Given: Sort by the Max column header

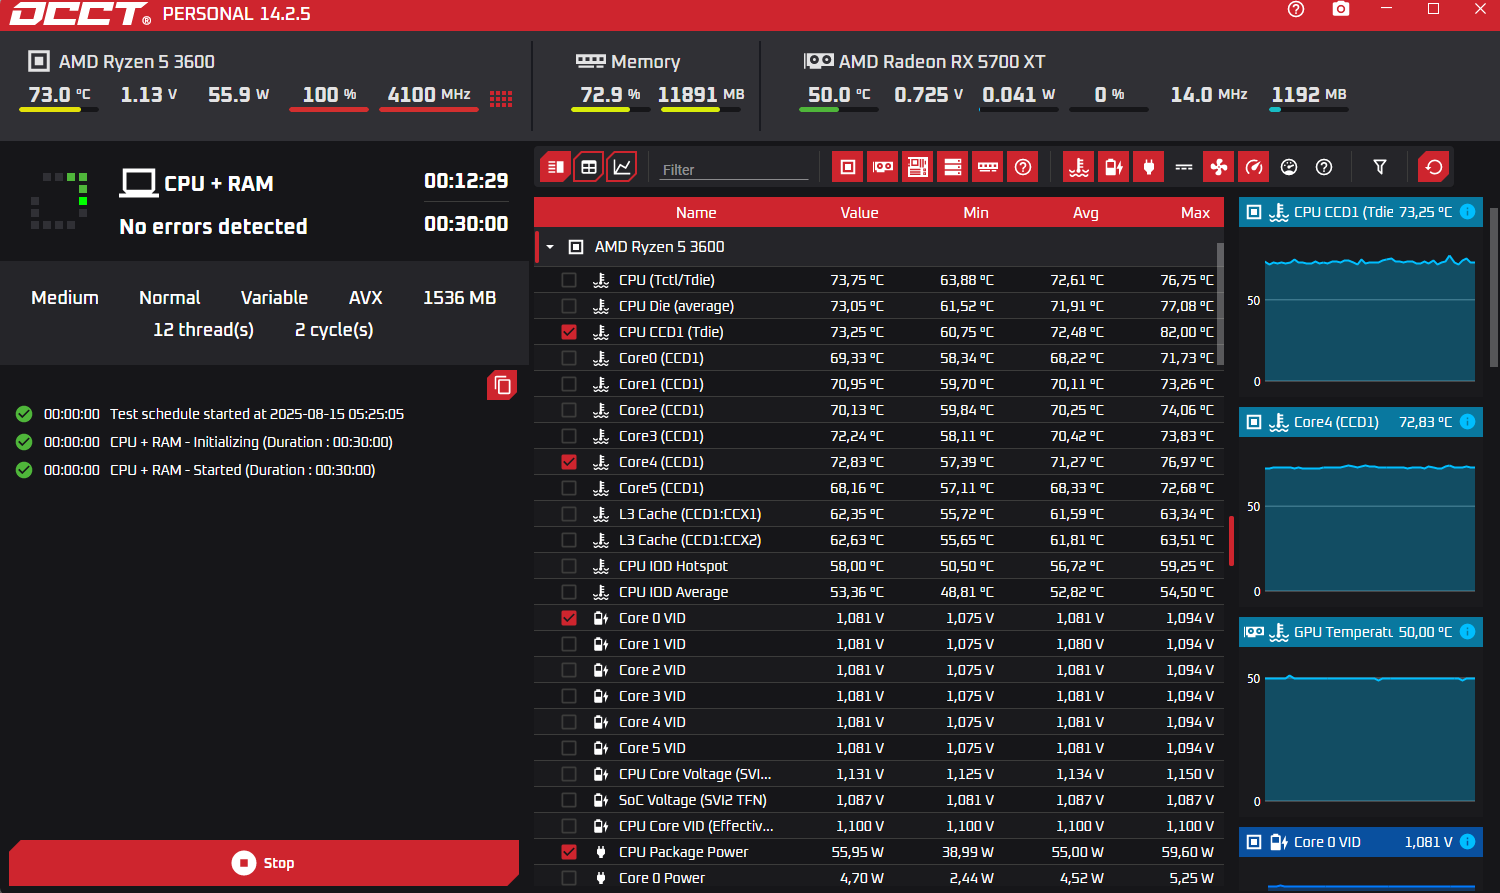Looking at the screenshot, I should coord(1195,213).
